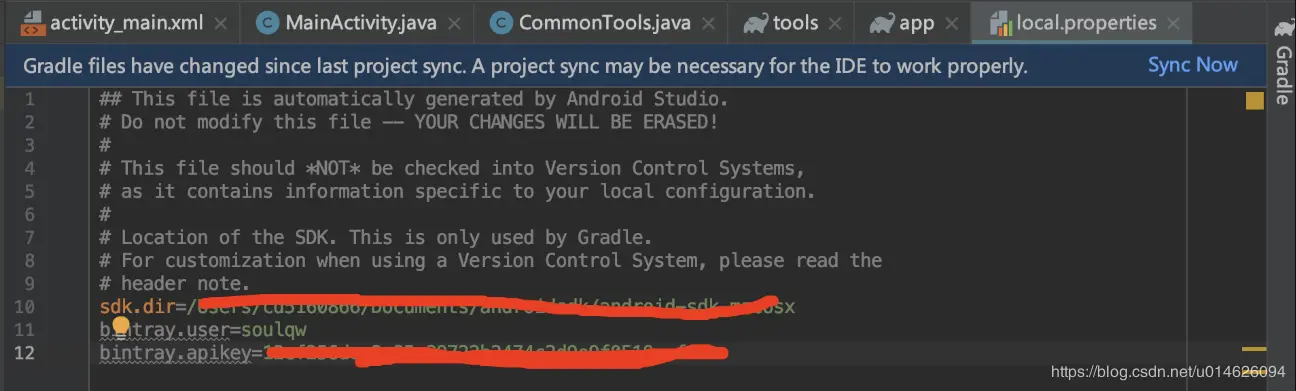Click the properties file icon on local.properties tab

click(1000, 22)
